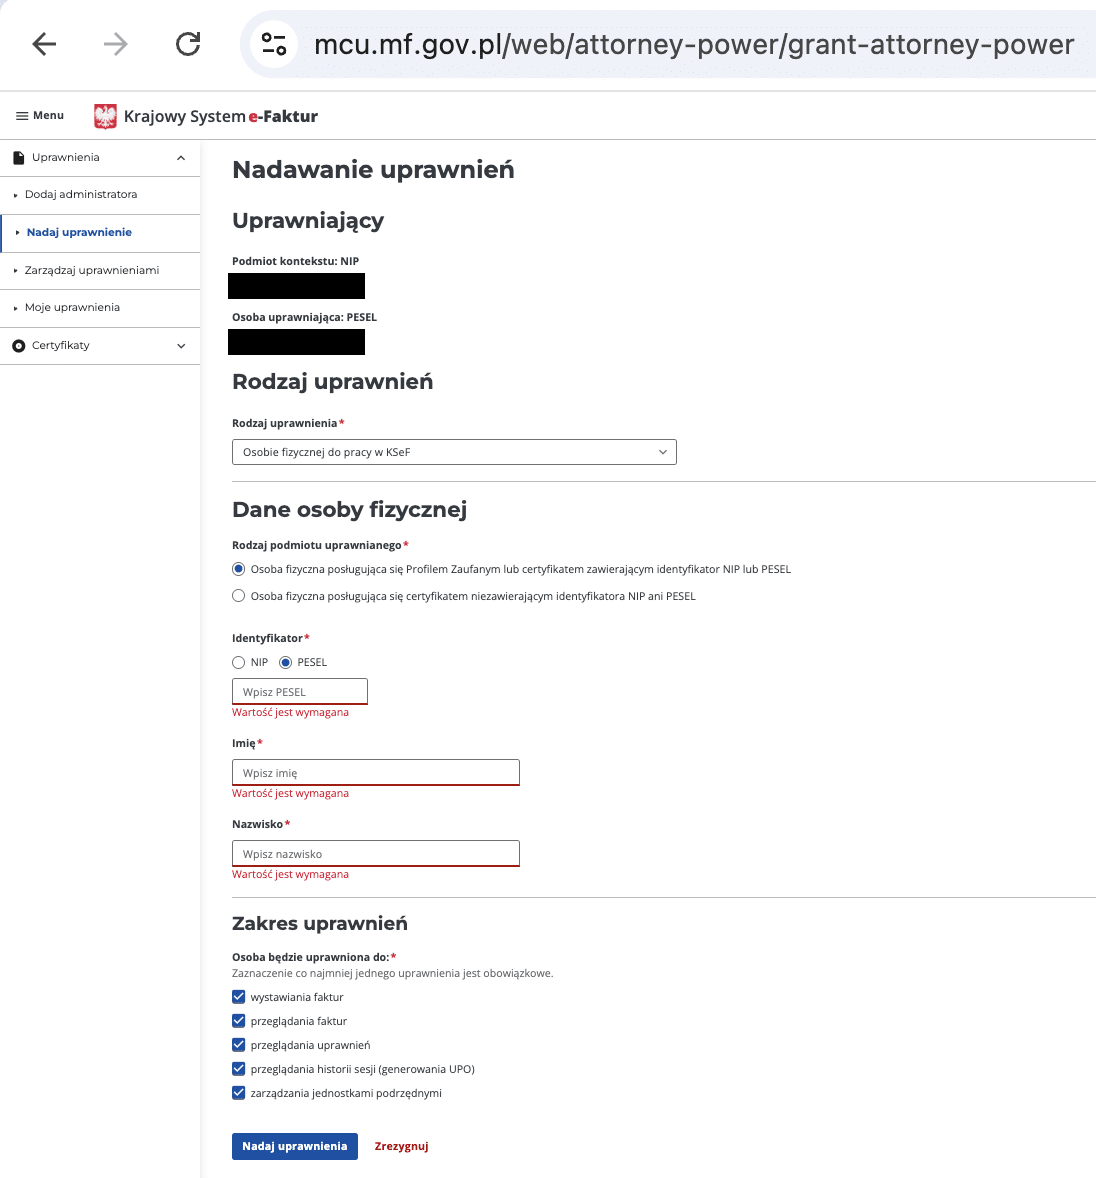Screen dimensions: 1096x1178
Task: Click the Polish eagle emblem logo
Action: (x=105, y=117)
